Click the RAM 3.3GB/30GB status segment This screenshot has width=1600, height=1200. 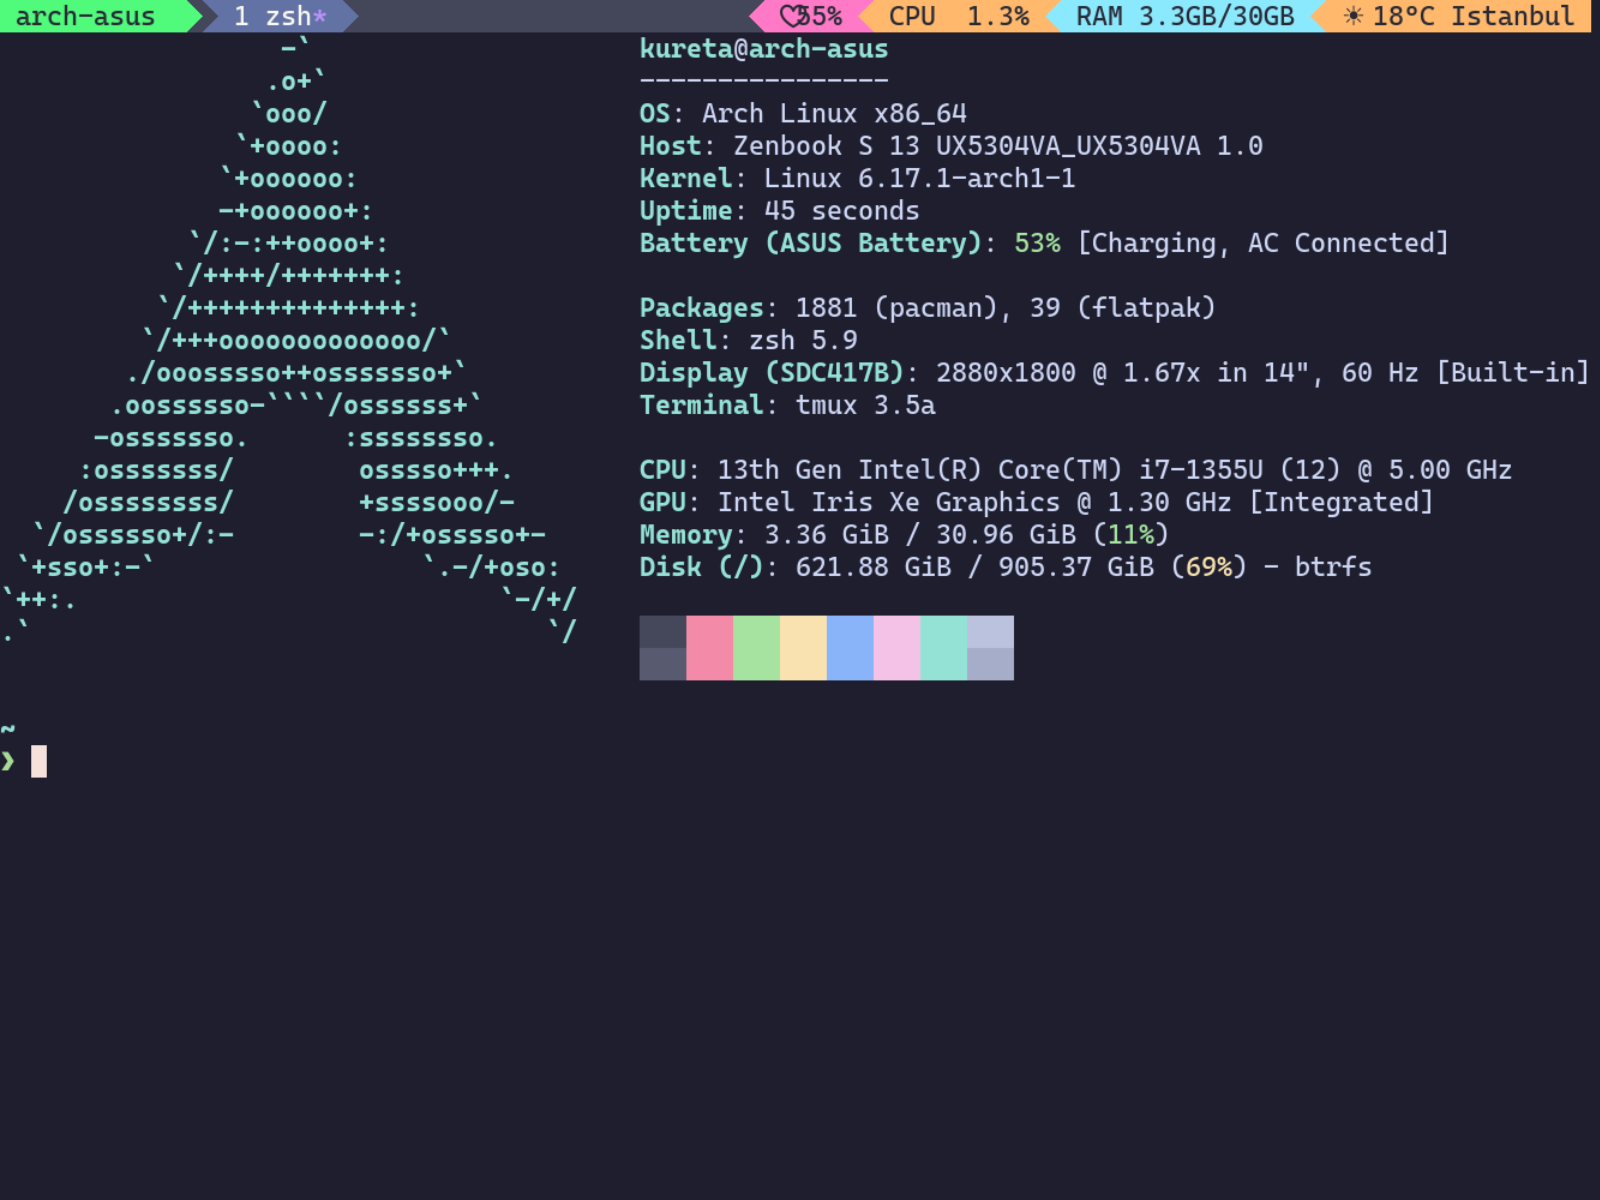1184,16
